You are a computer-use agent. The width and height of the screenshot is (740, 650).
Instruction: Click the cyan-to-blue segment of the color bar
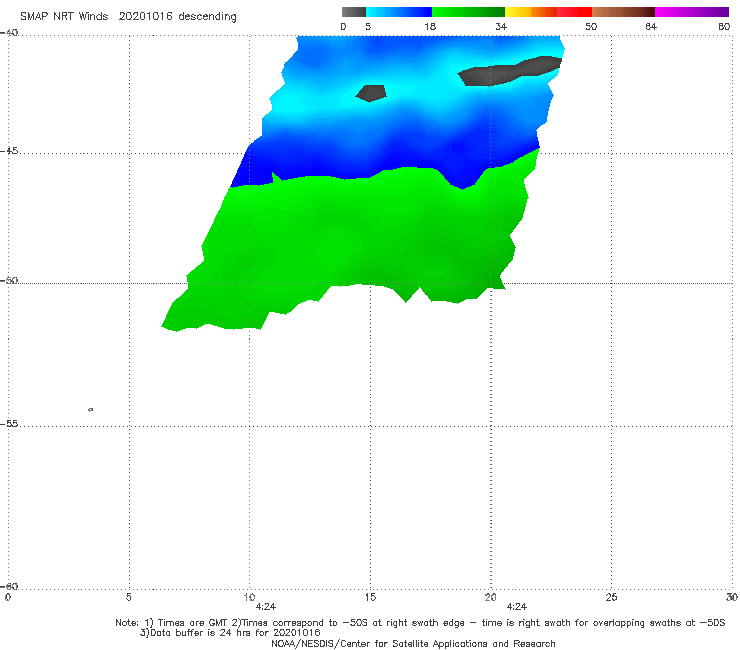click(399, 12)
